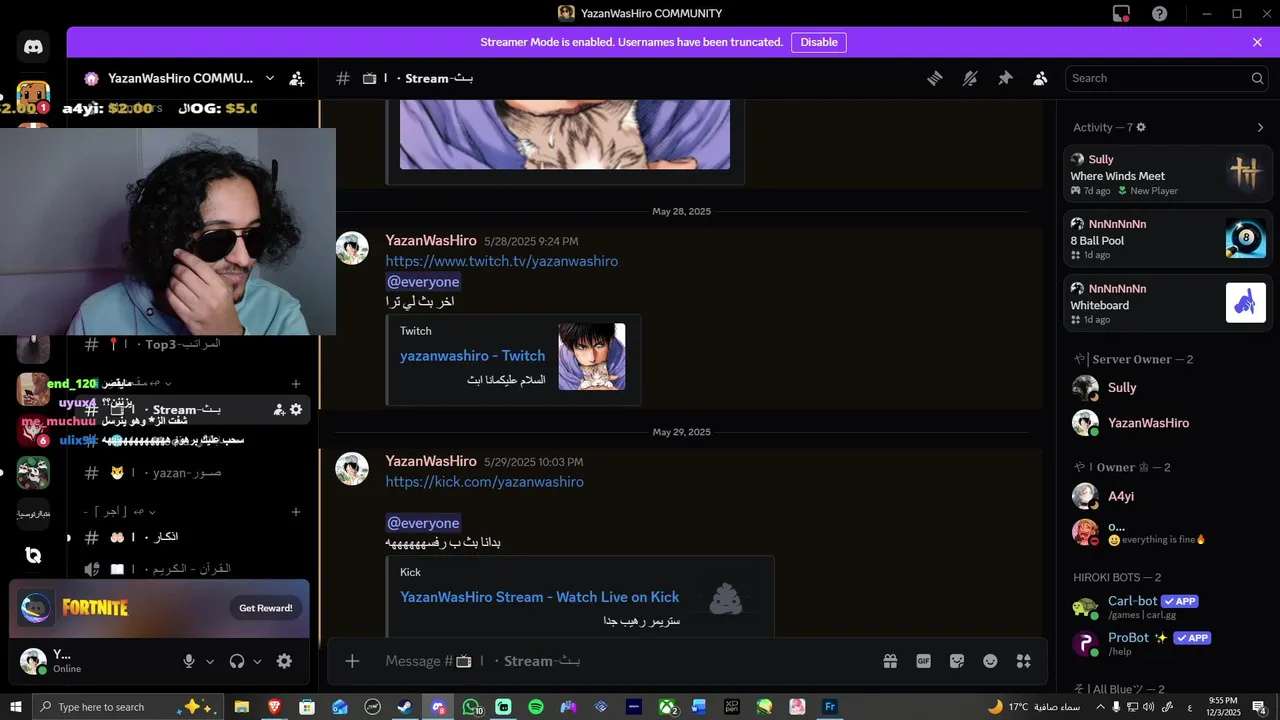The image size is (1280, 720).
Task: Open the Threads icon in channel header
Action: pyautogui.click(x=935, y=78)
